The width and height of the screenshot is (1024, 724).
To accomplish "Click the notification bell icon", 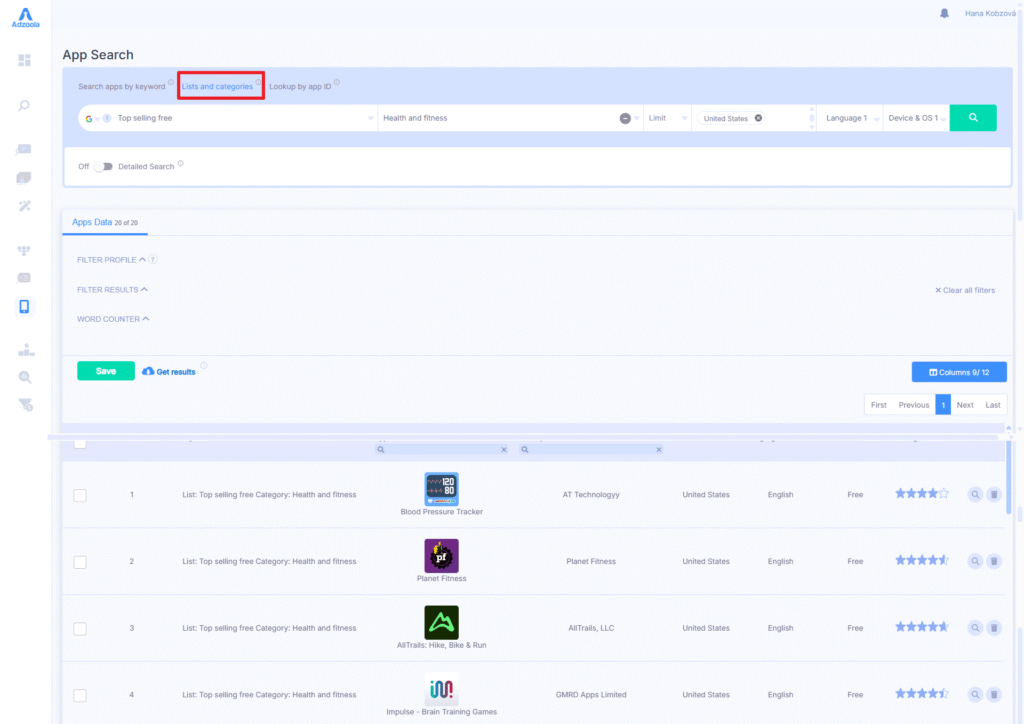I will (943, 13).
